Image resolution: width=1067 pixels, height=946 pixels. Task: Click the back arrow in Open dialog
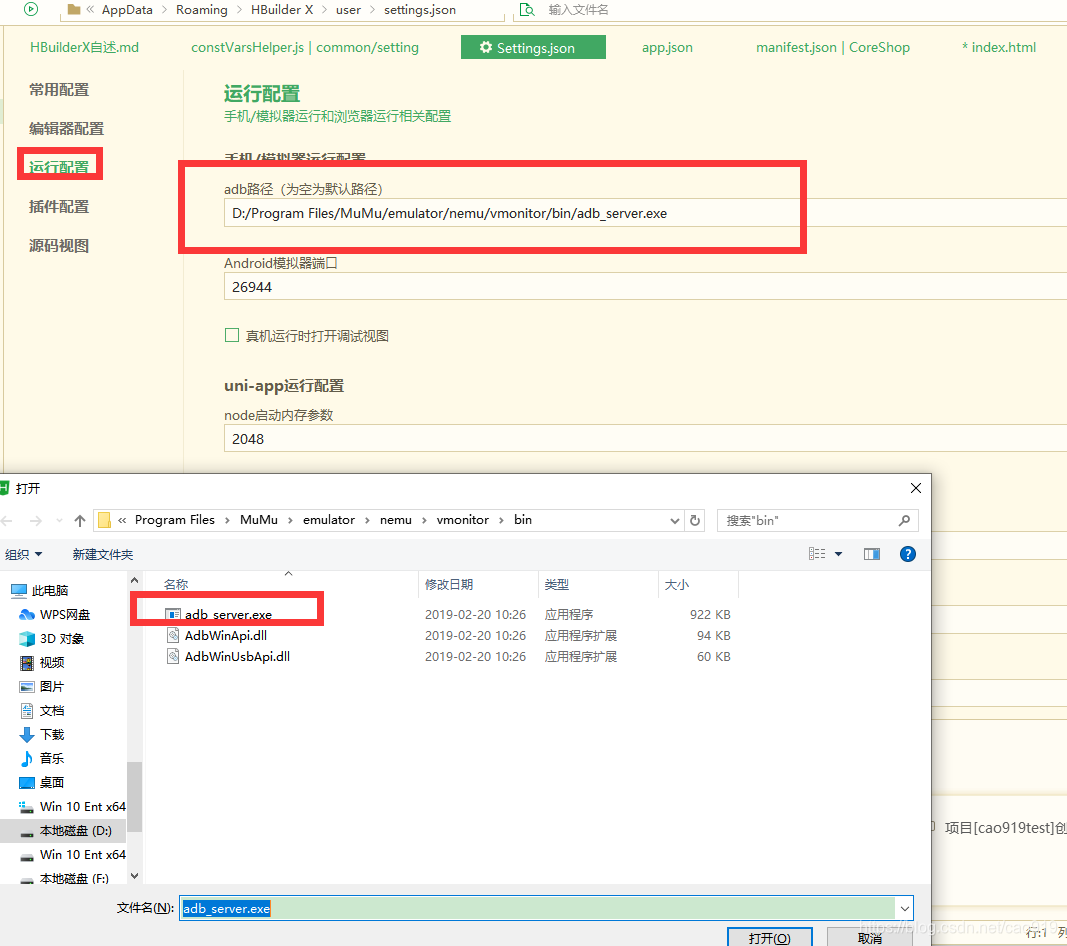point(7,521)
